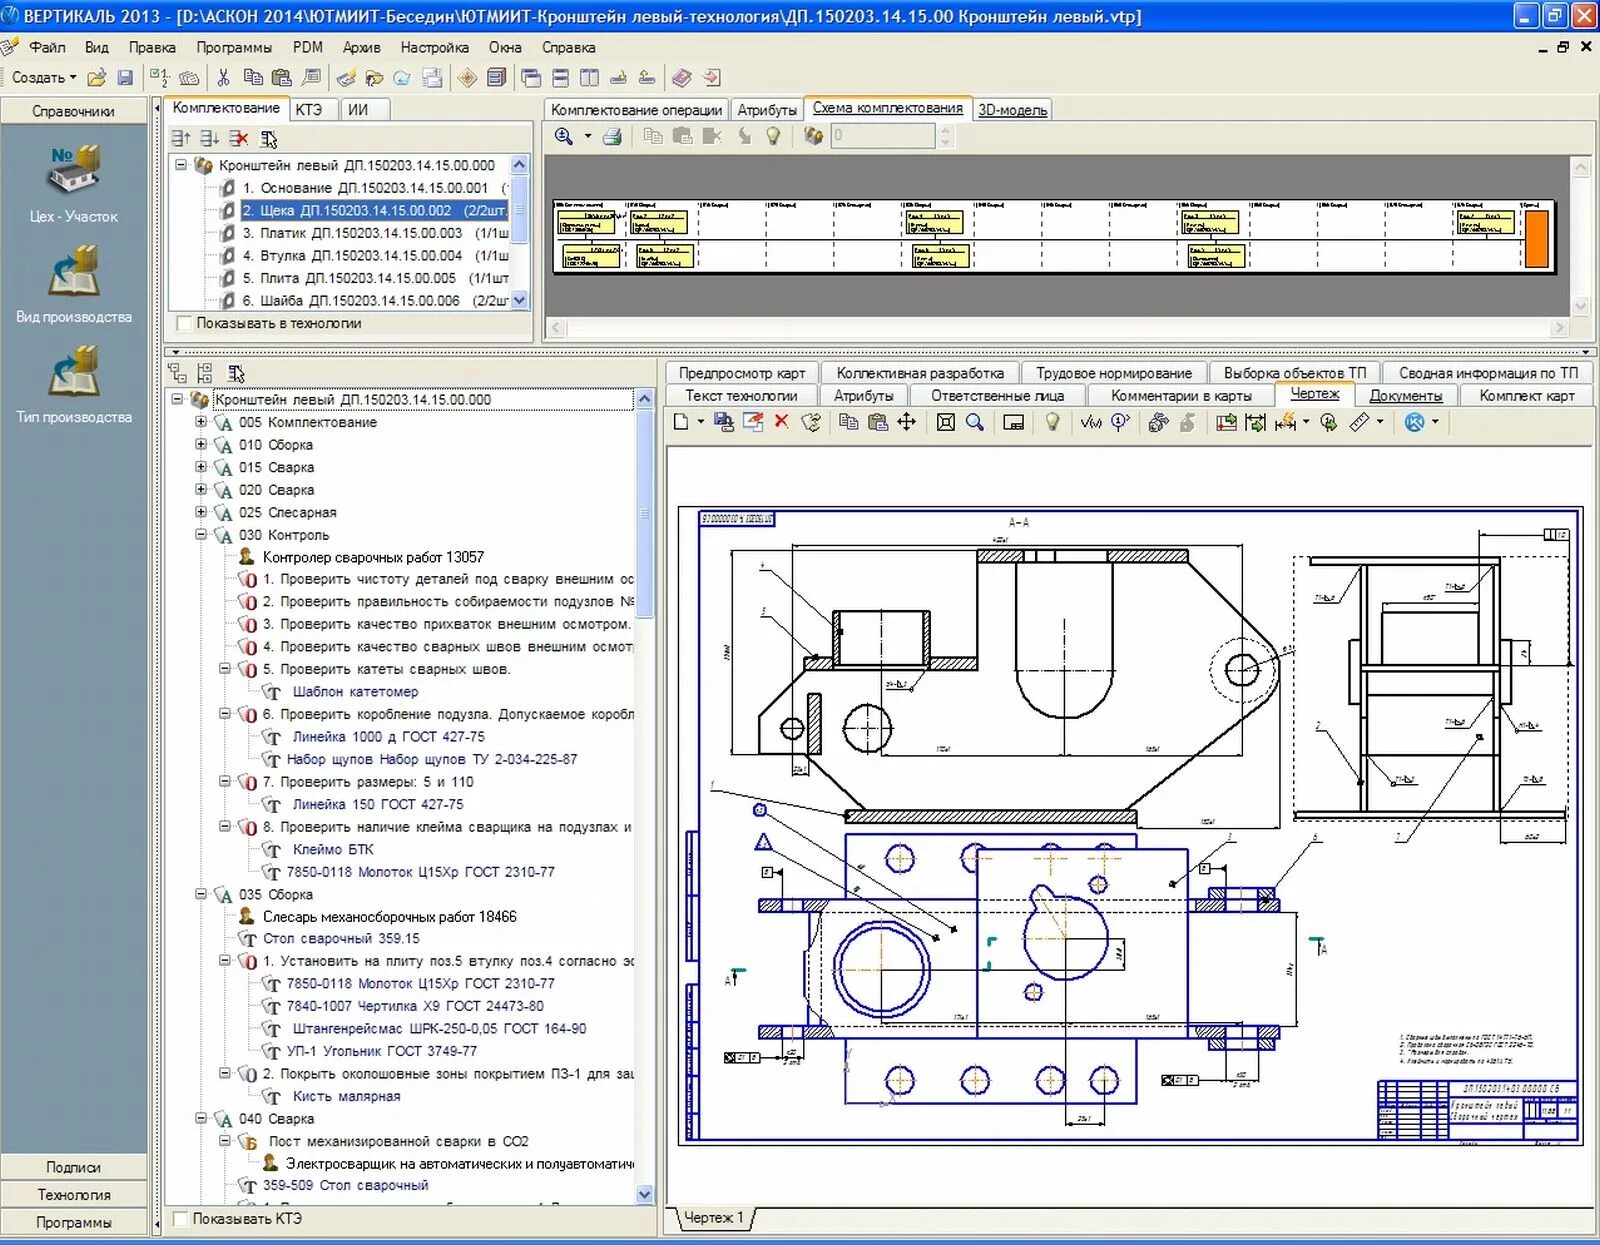Delete the drawing with red X icon
The height and width of the screenshot is (1245, 1600).
click(x=781, y=422)
